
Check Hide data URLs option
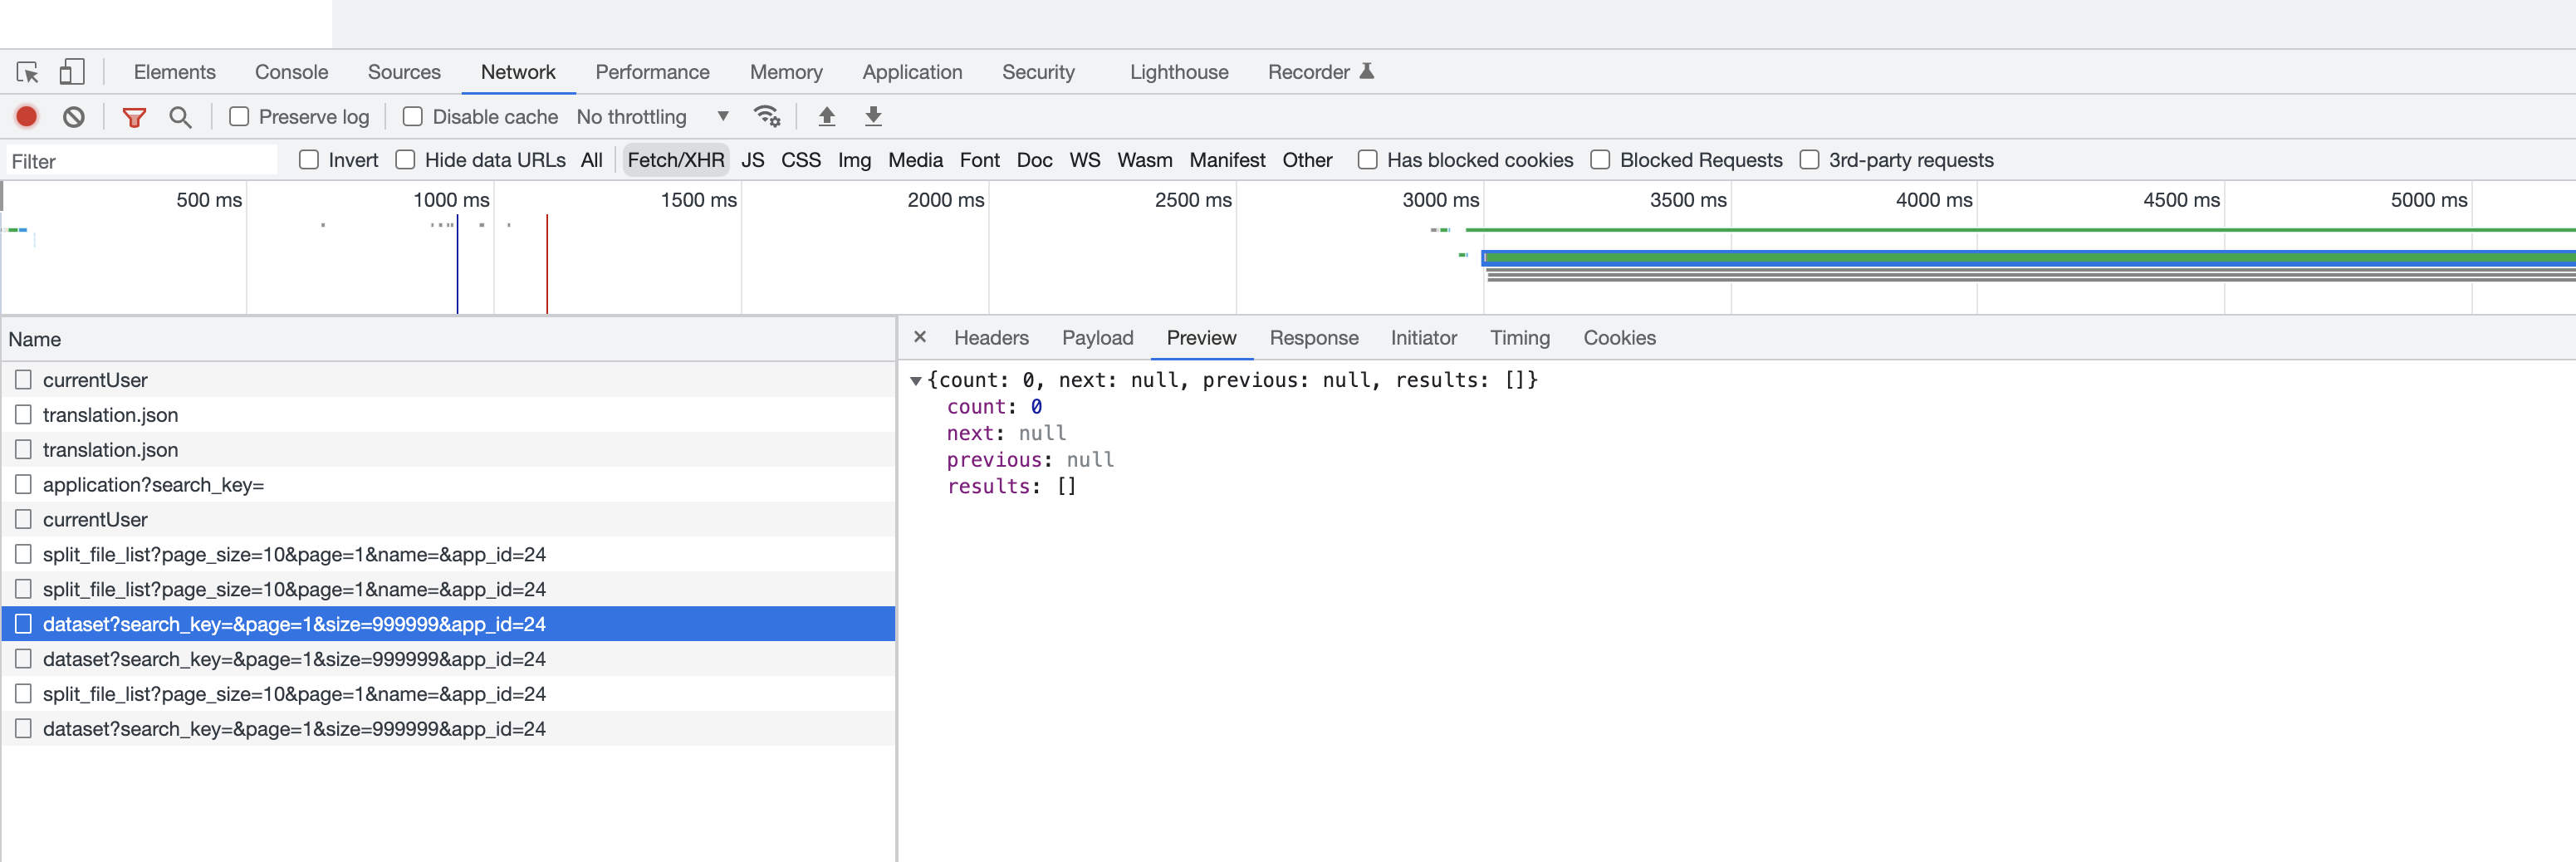pyautogui.click(x=405, y=160)
